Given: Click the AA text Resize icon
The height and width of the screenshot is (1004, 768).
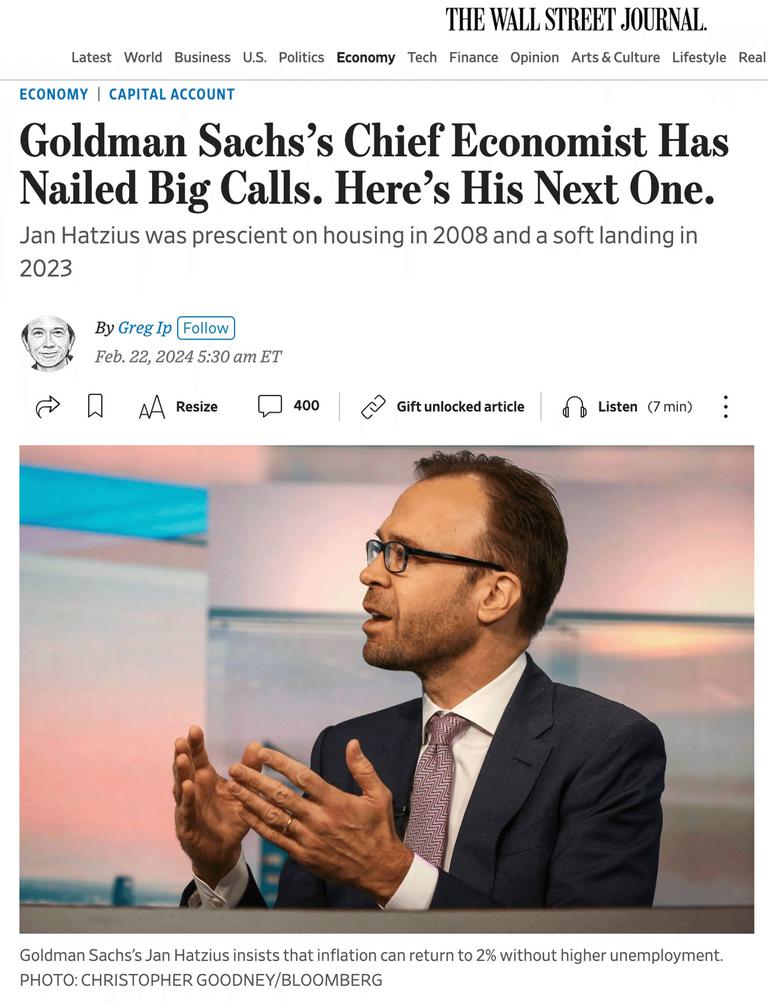Looking at the screenshot, I should pos(152,407).
